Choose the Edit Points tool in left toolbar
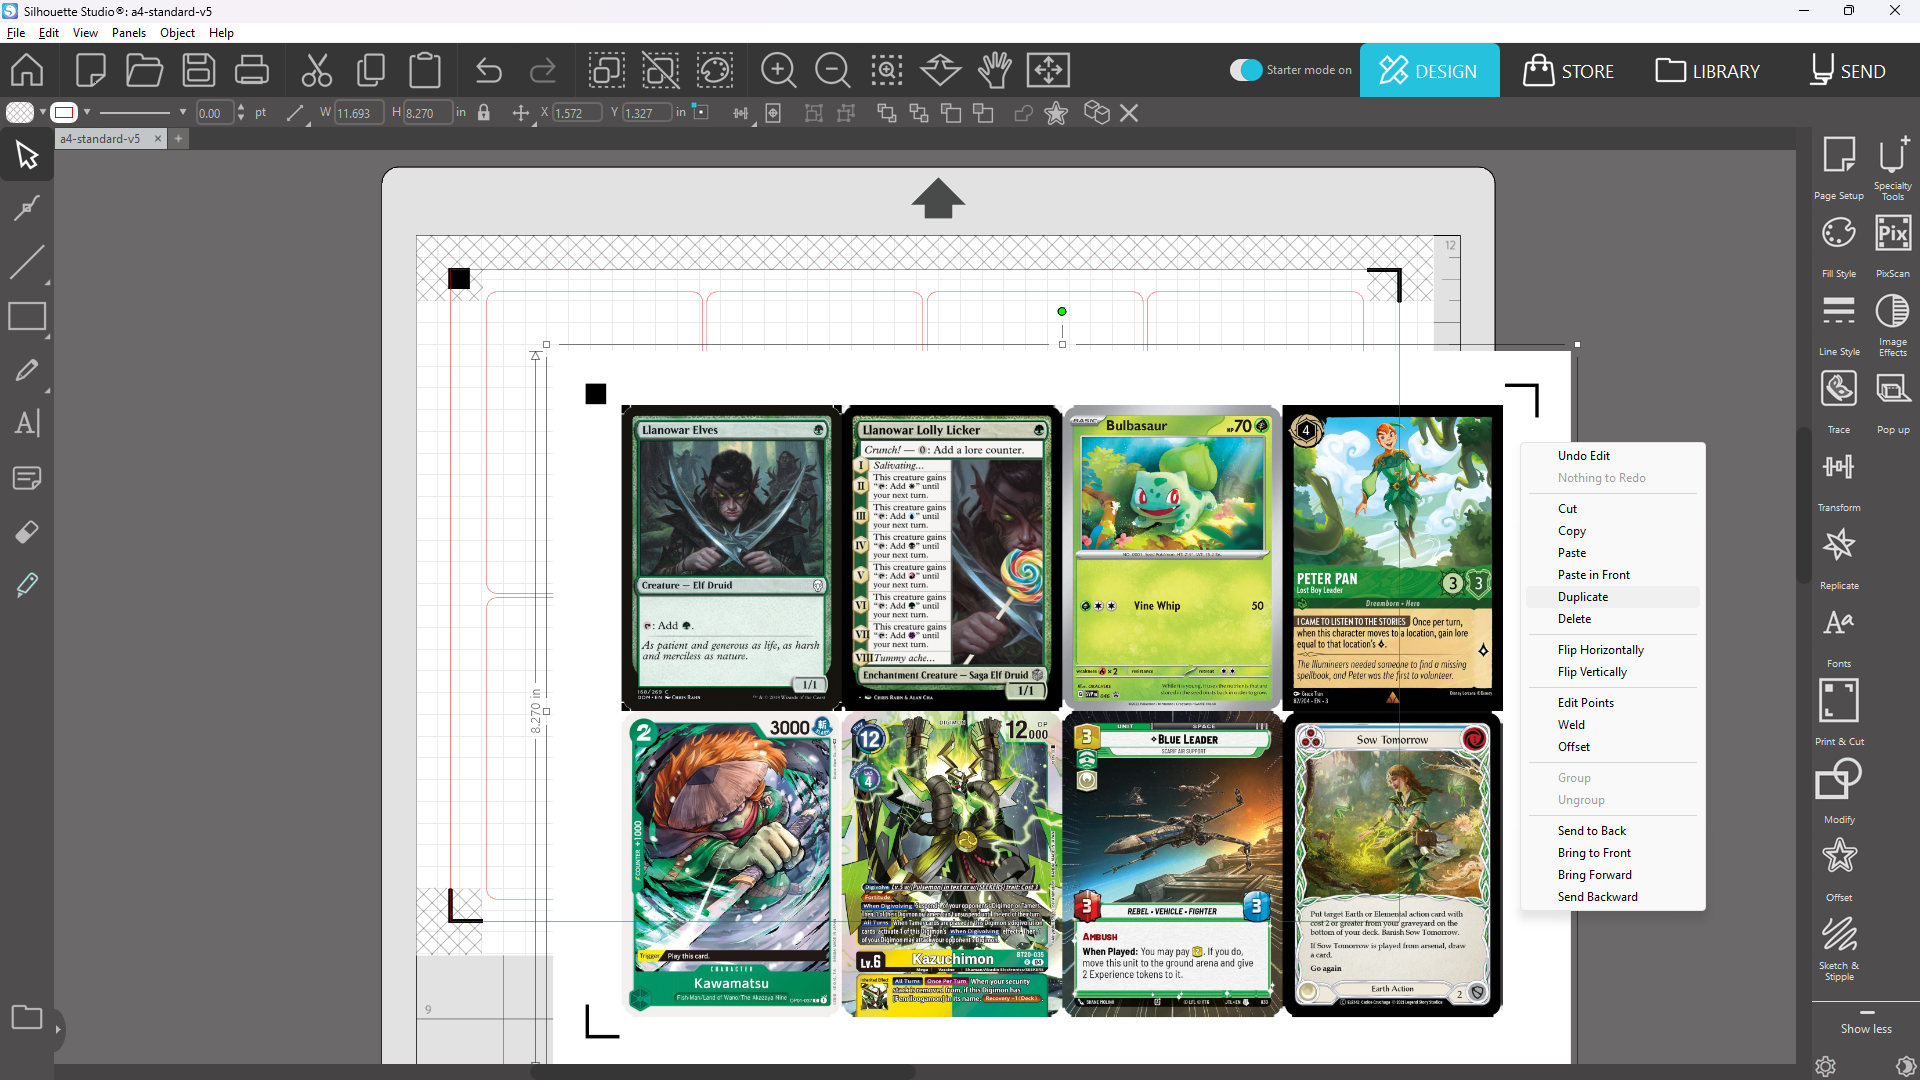This screenshot has height=1080, width=1920. pos(27,208)
